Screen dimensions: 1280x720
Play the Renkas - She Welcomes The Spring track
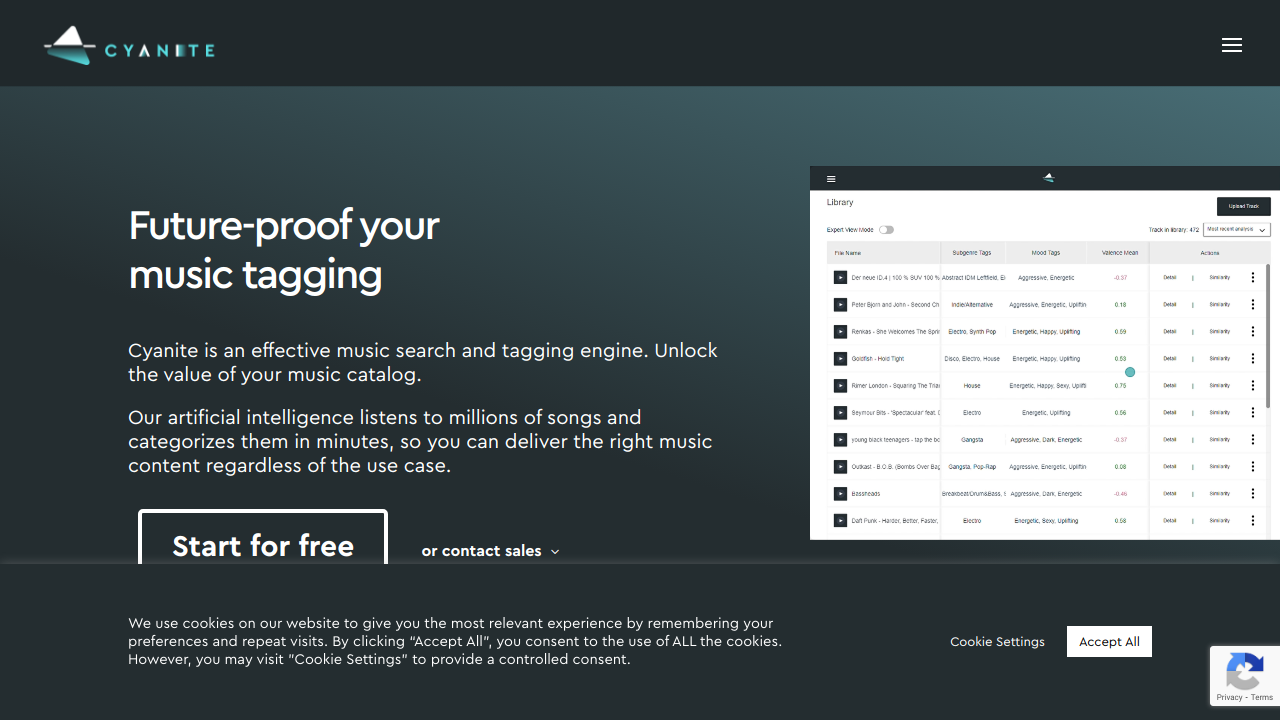(x=840, y=331)
